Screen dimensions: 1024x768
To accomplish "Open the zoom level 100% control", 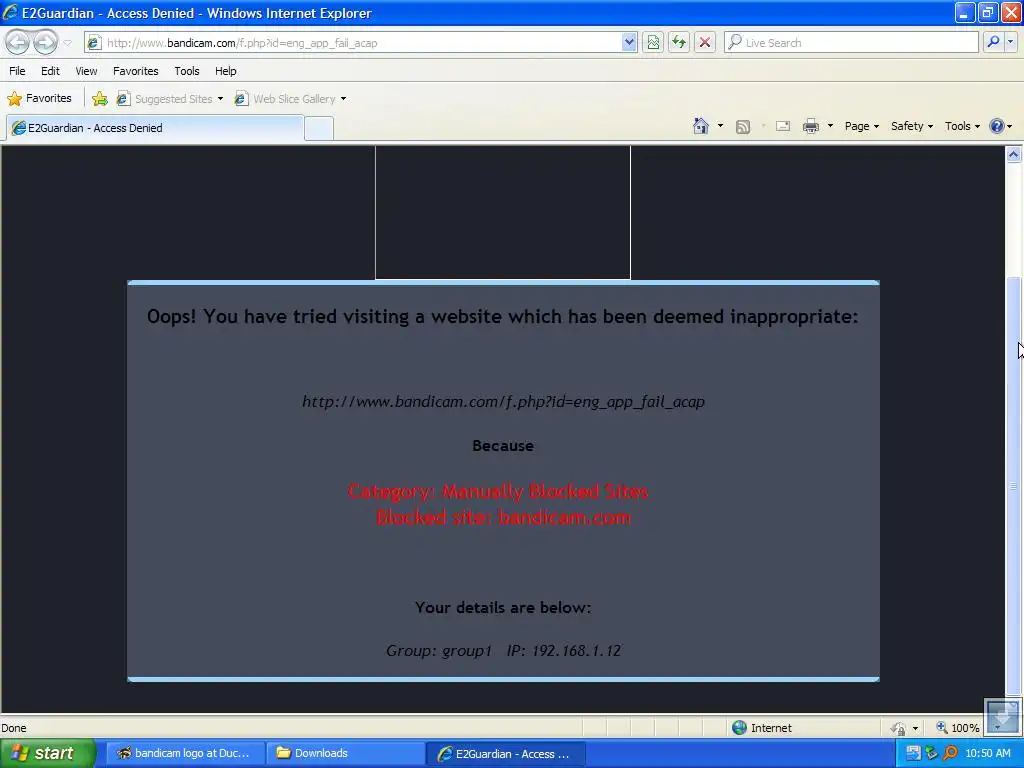I will [x=957, y=728].
